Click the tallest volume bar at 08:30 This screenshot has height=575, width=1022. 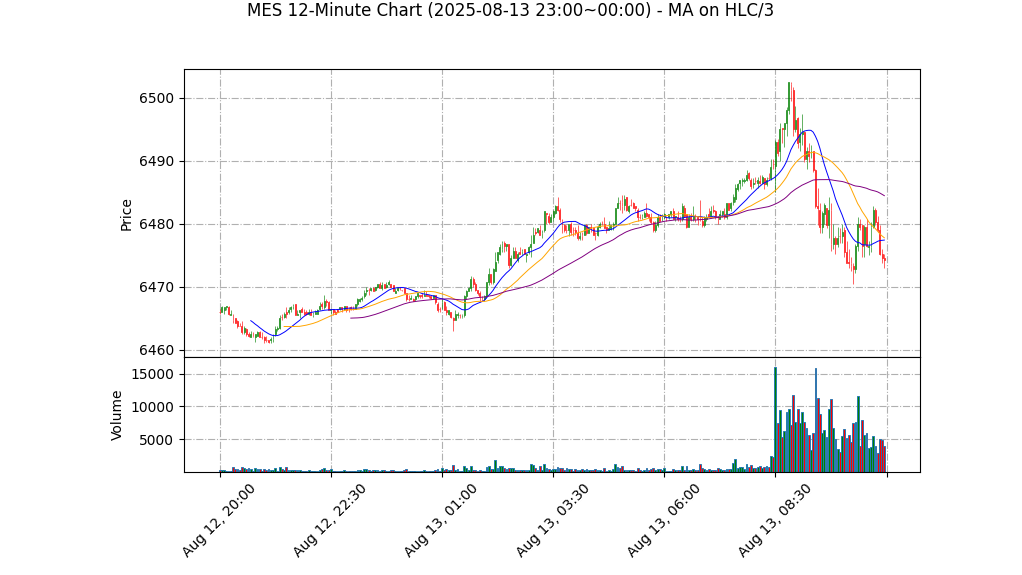pos(776,420)
